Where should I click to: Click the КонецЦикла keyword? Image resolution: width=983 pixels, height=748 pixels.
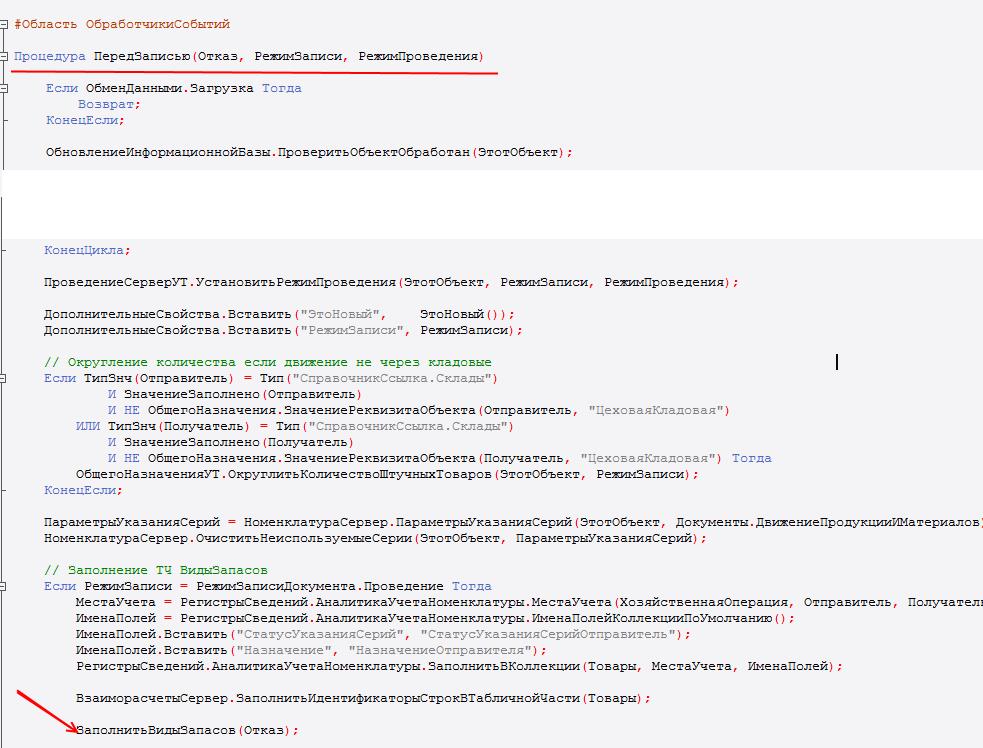[x=85, y=250]
